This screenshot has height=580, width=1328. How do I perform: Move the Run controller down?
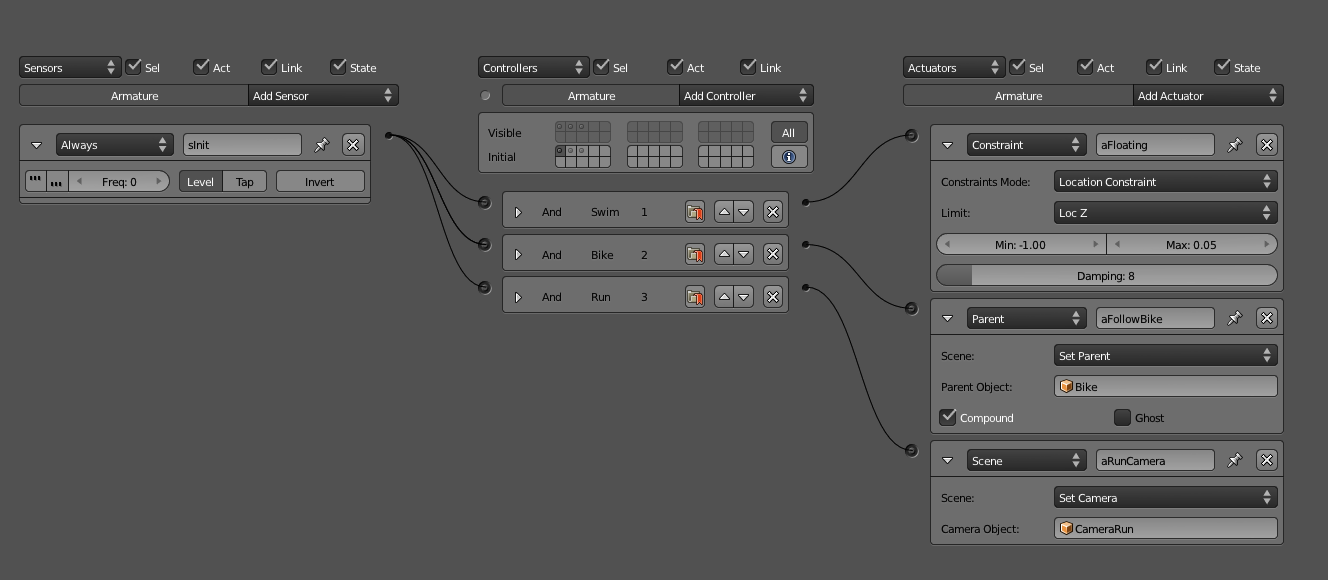pyautogui.click(x=744, y=297)
